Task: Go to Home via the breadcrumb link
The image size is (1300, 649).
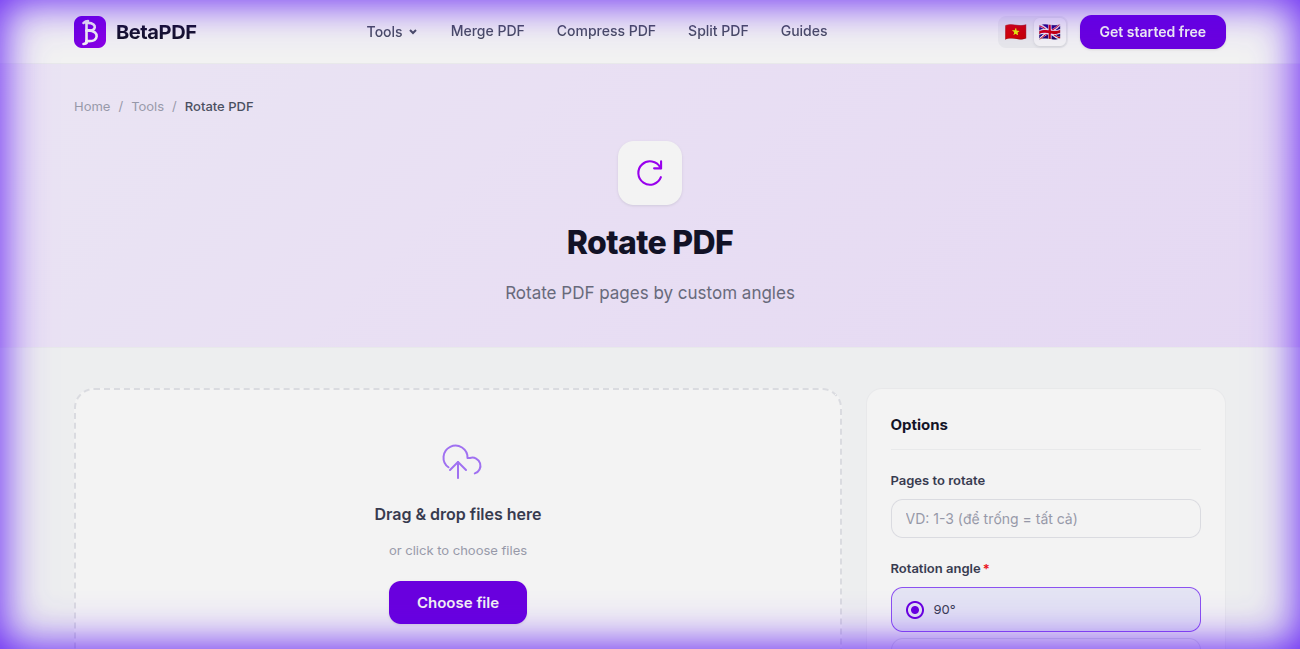Action: tap(92, 106)
